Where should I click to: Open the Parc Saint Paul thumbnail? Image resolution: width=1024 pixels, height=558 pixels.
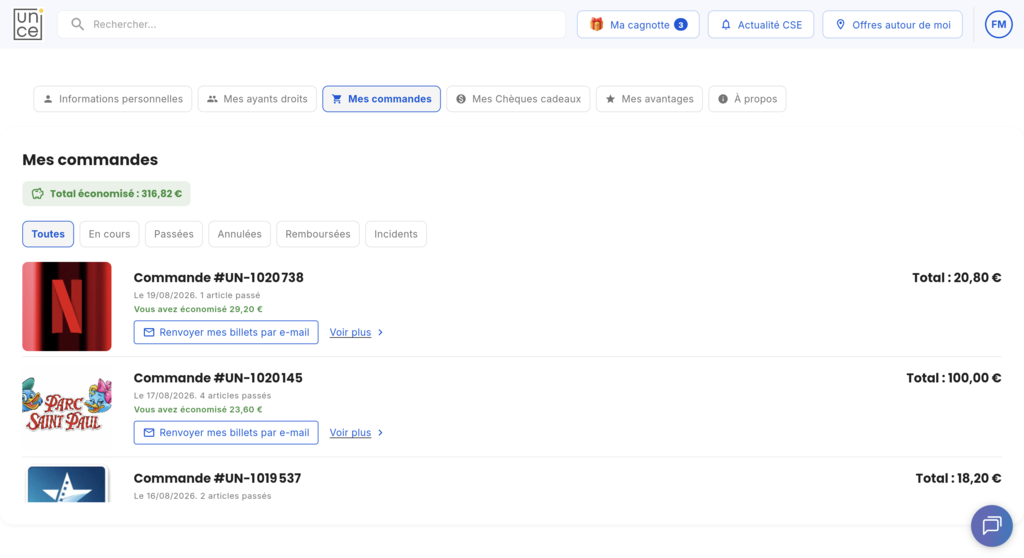click(67, 405)
